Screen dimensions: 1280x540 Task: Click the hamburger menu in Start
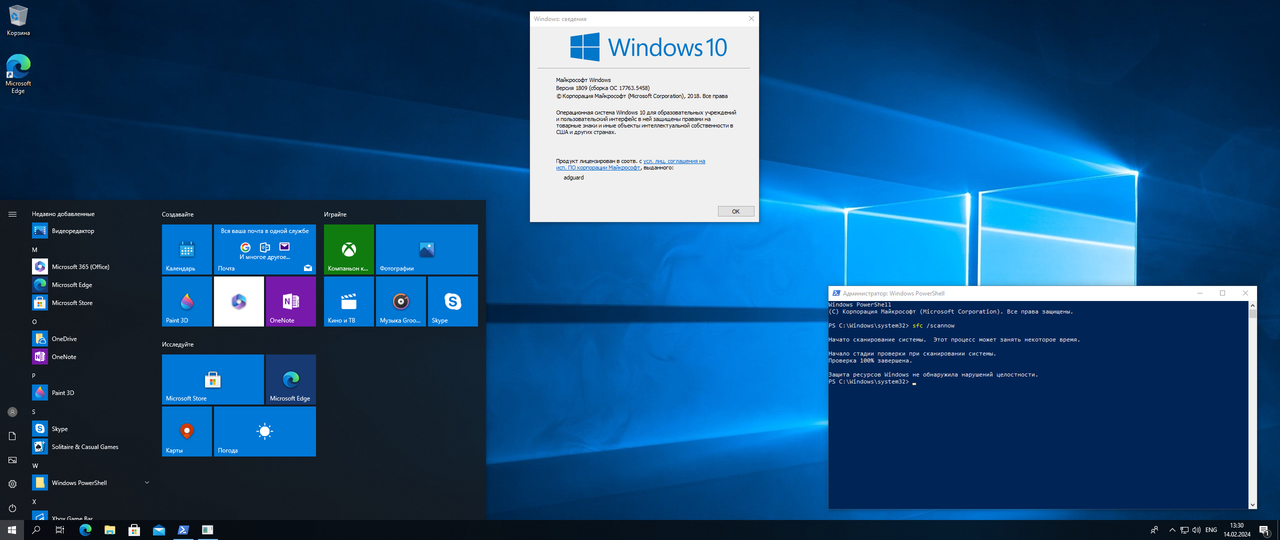coord(12,214)
